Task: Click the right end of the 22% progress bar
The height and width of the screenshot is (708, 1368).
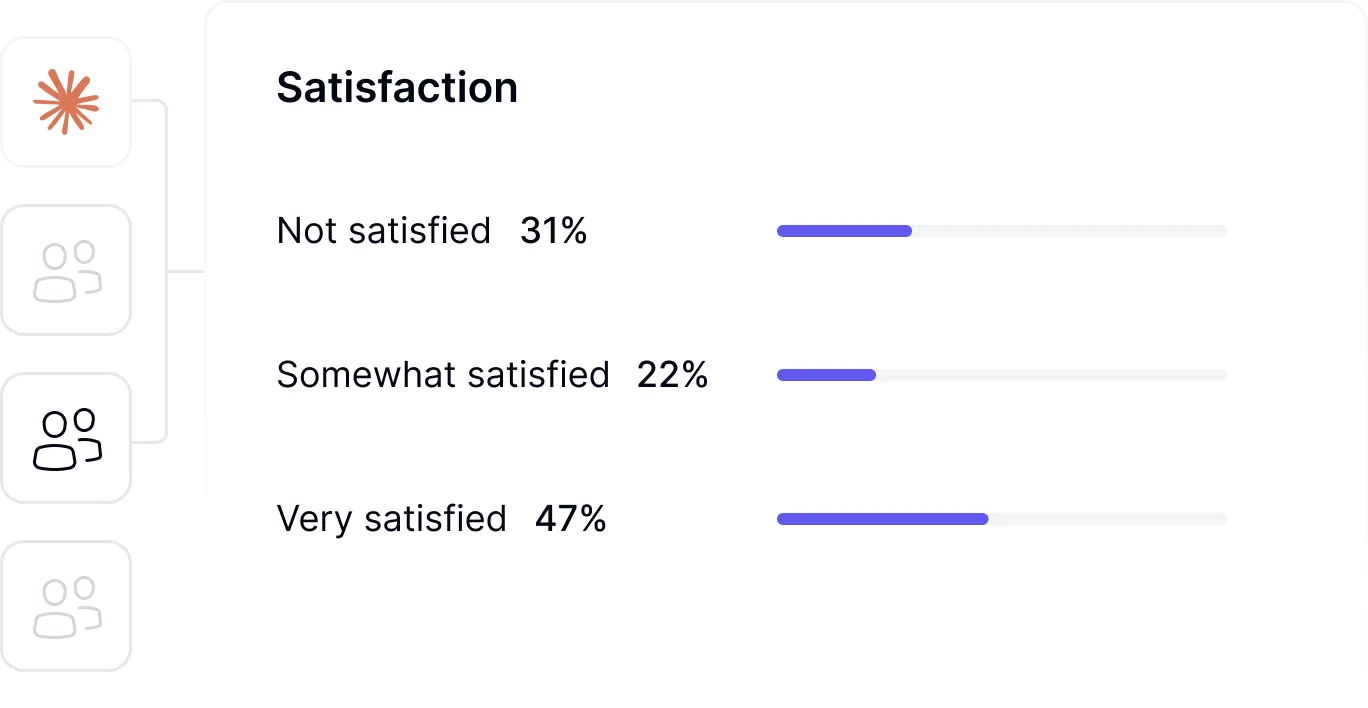Action: tap(1222, 375)
